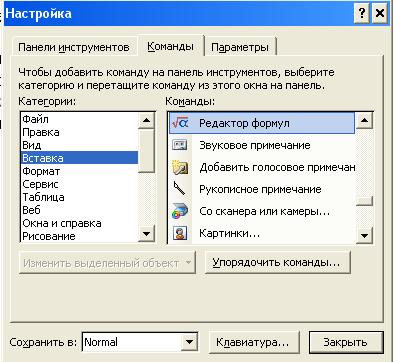Image resolution: width=393 pixels, height=362 pixels.
Task: Expand the Изменить выделенный объект dropdown
Action: coord(188,263)
